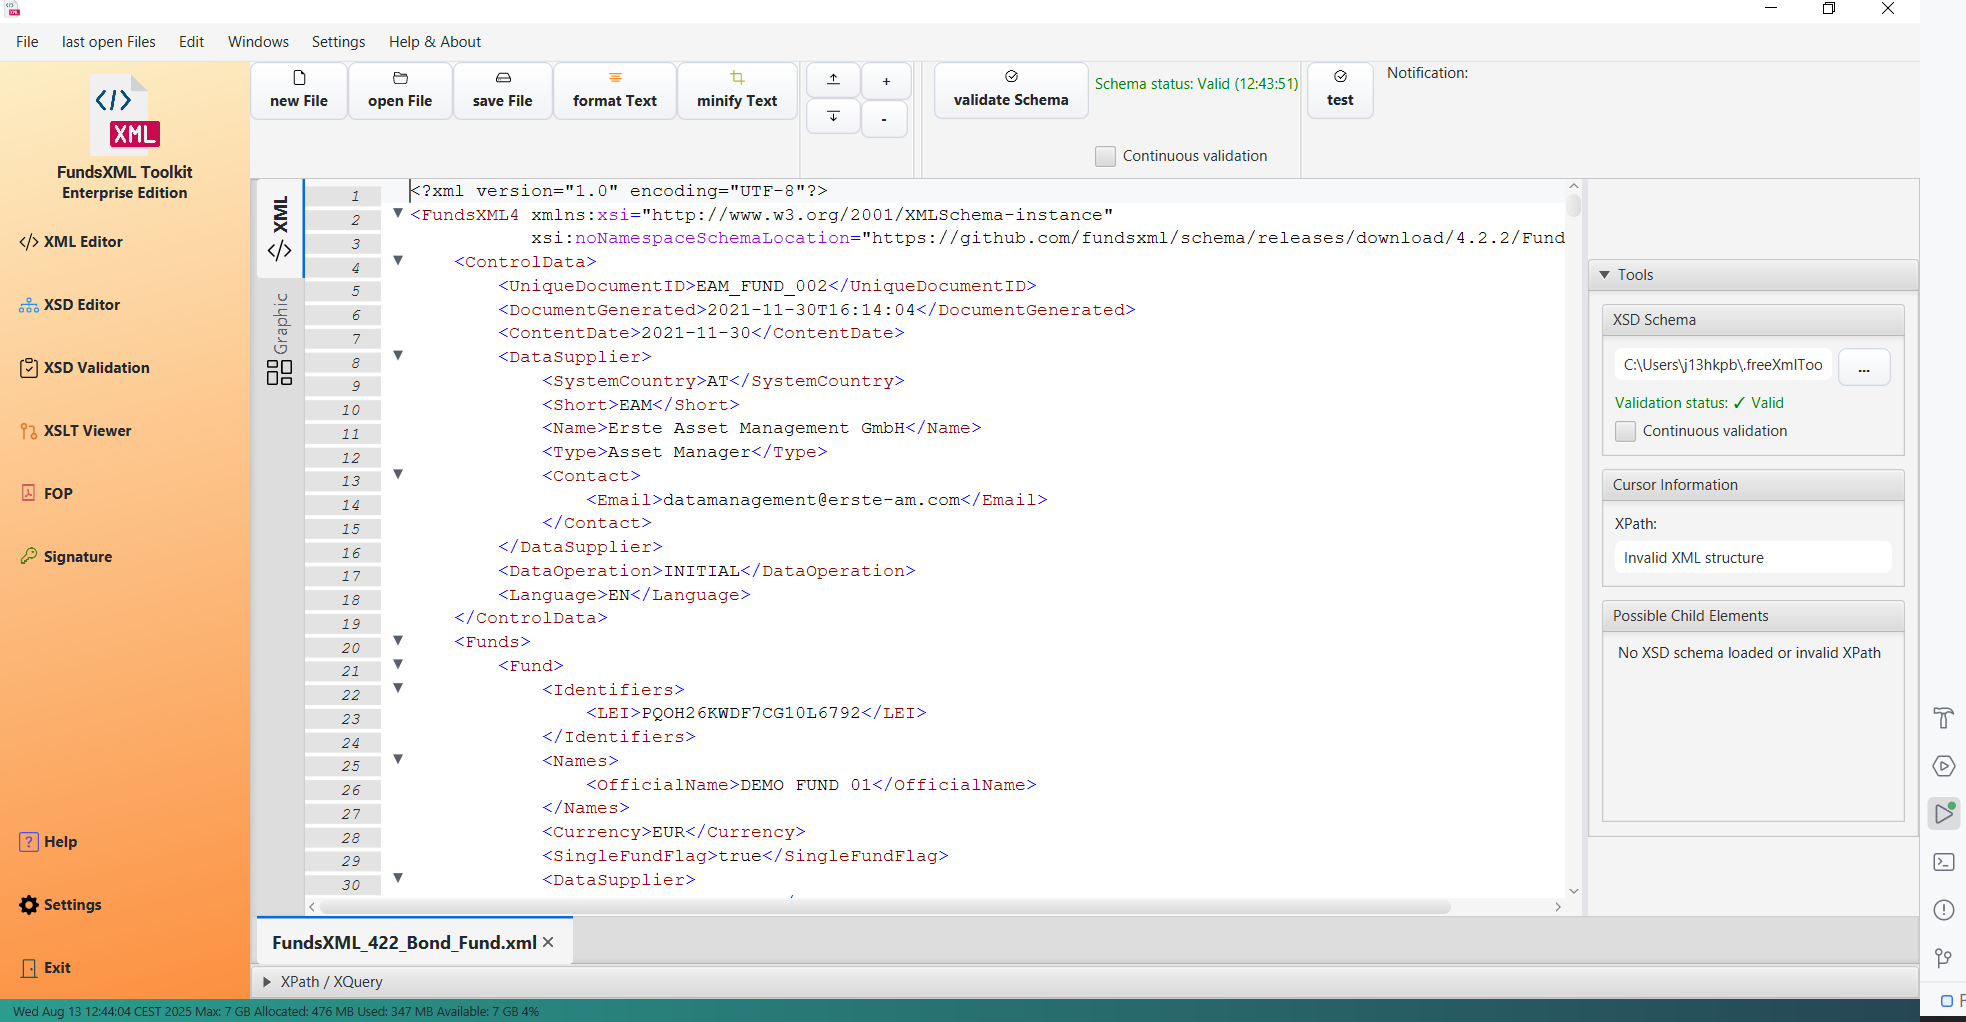Open the Settings menu
Viewport: 1966px width, 1022px height.
[338, 42]
